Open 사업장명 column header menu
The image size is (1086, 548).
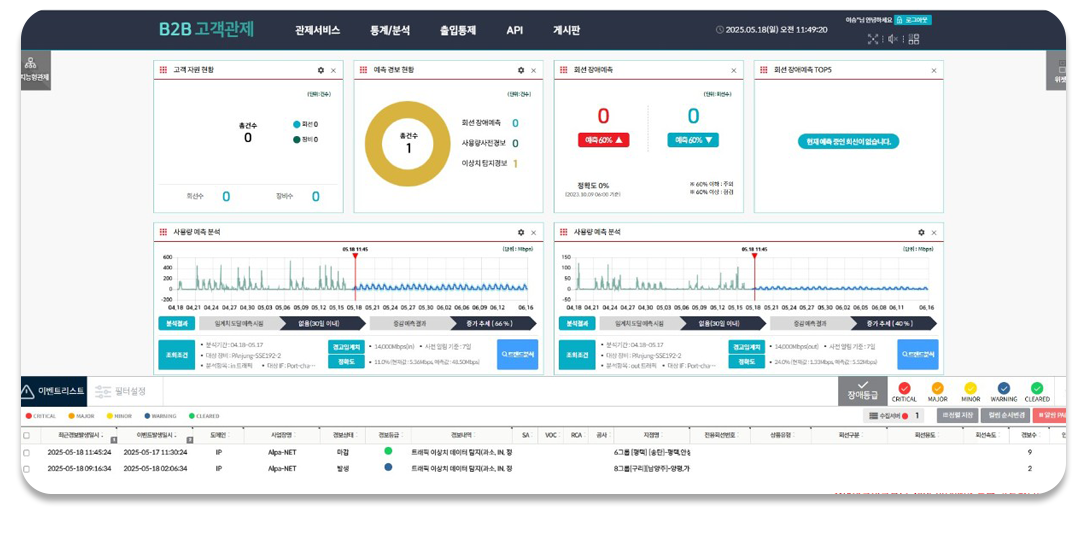(x=282, y=436)
